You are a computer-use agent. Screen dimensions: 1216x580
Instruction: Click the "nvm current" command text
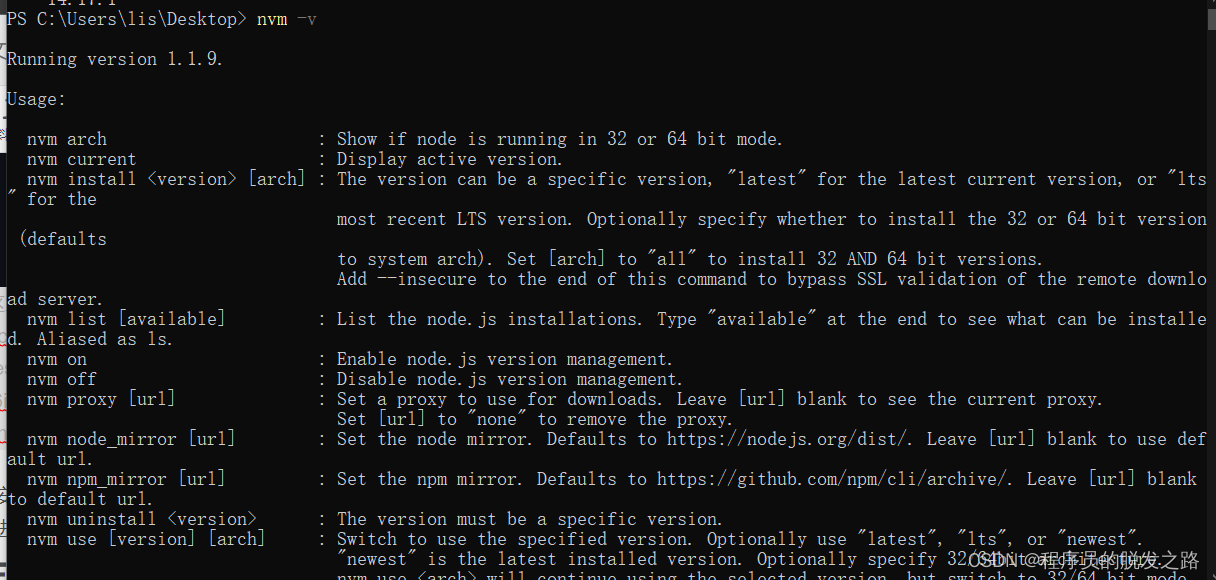(81, 159)
